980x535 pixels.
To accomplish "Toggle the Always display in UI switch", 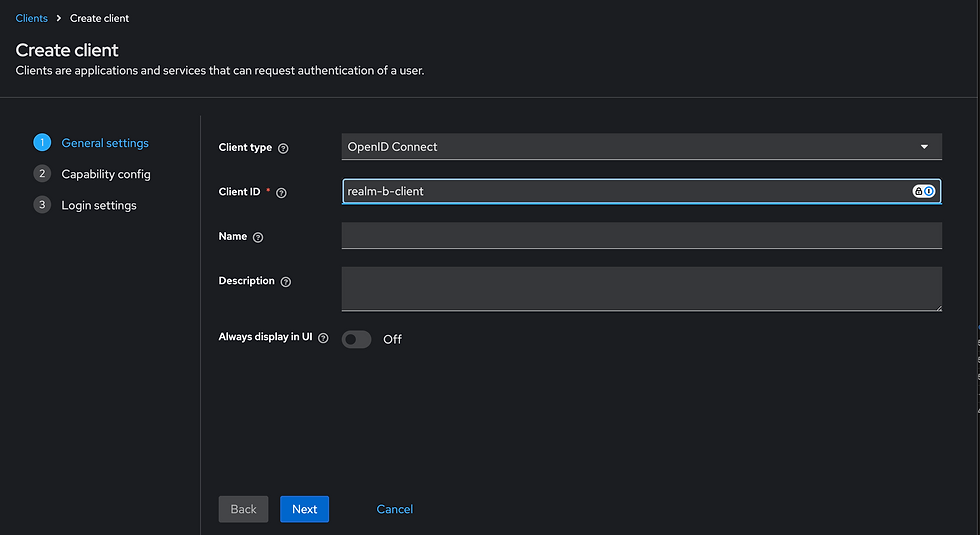I will pos(356,339).
